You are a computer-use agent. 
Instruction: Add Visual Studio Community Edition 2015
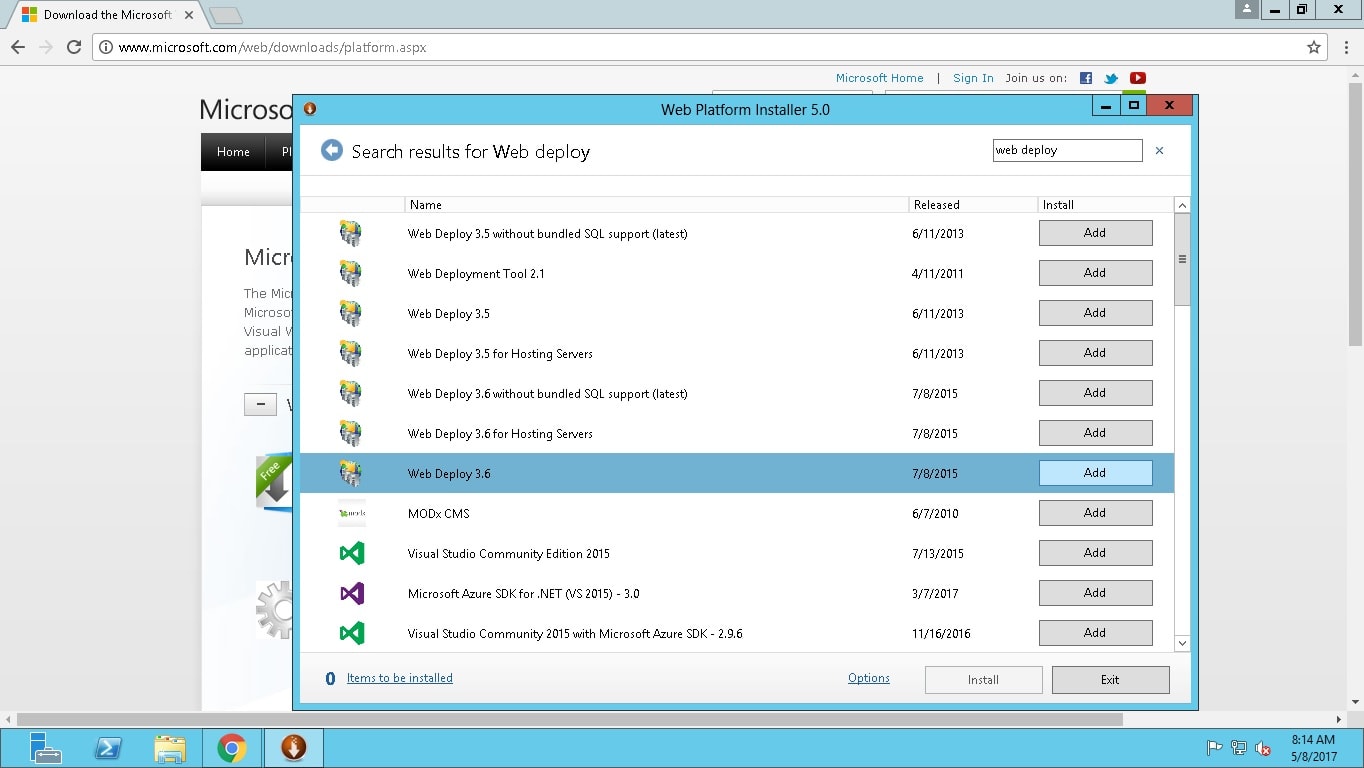1095,553
